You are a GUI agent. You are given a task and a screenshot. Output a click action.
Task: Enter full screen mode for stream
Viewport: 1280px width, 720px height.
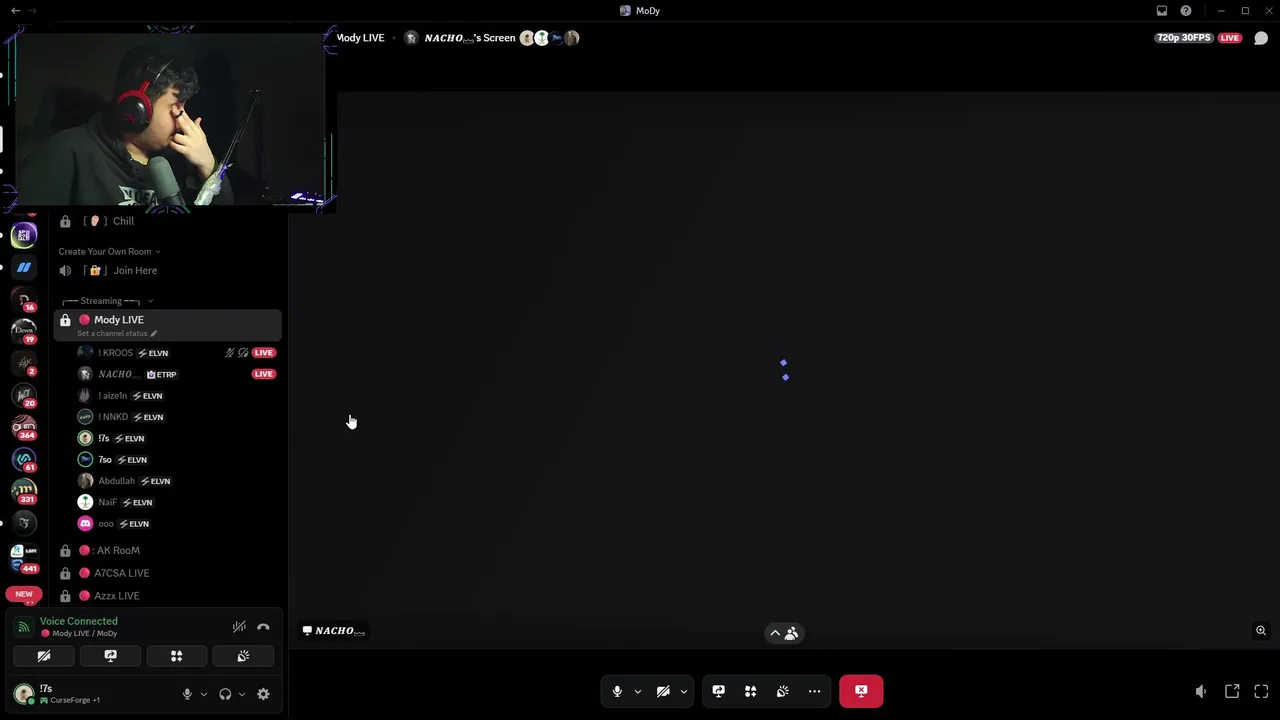pyautogui.click(x=1261, y=691)
